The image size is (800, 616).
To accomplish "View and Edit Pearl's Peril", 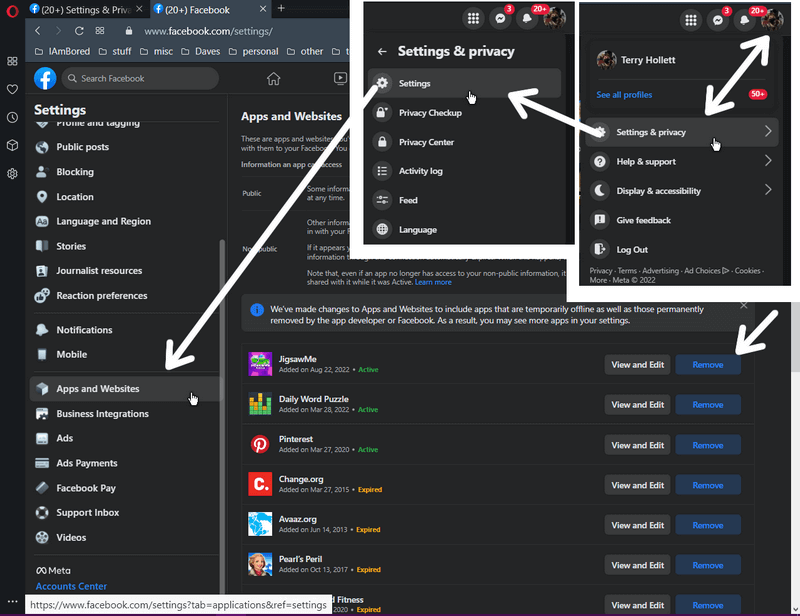I will point(637,565).
